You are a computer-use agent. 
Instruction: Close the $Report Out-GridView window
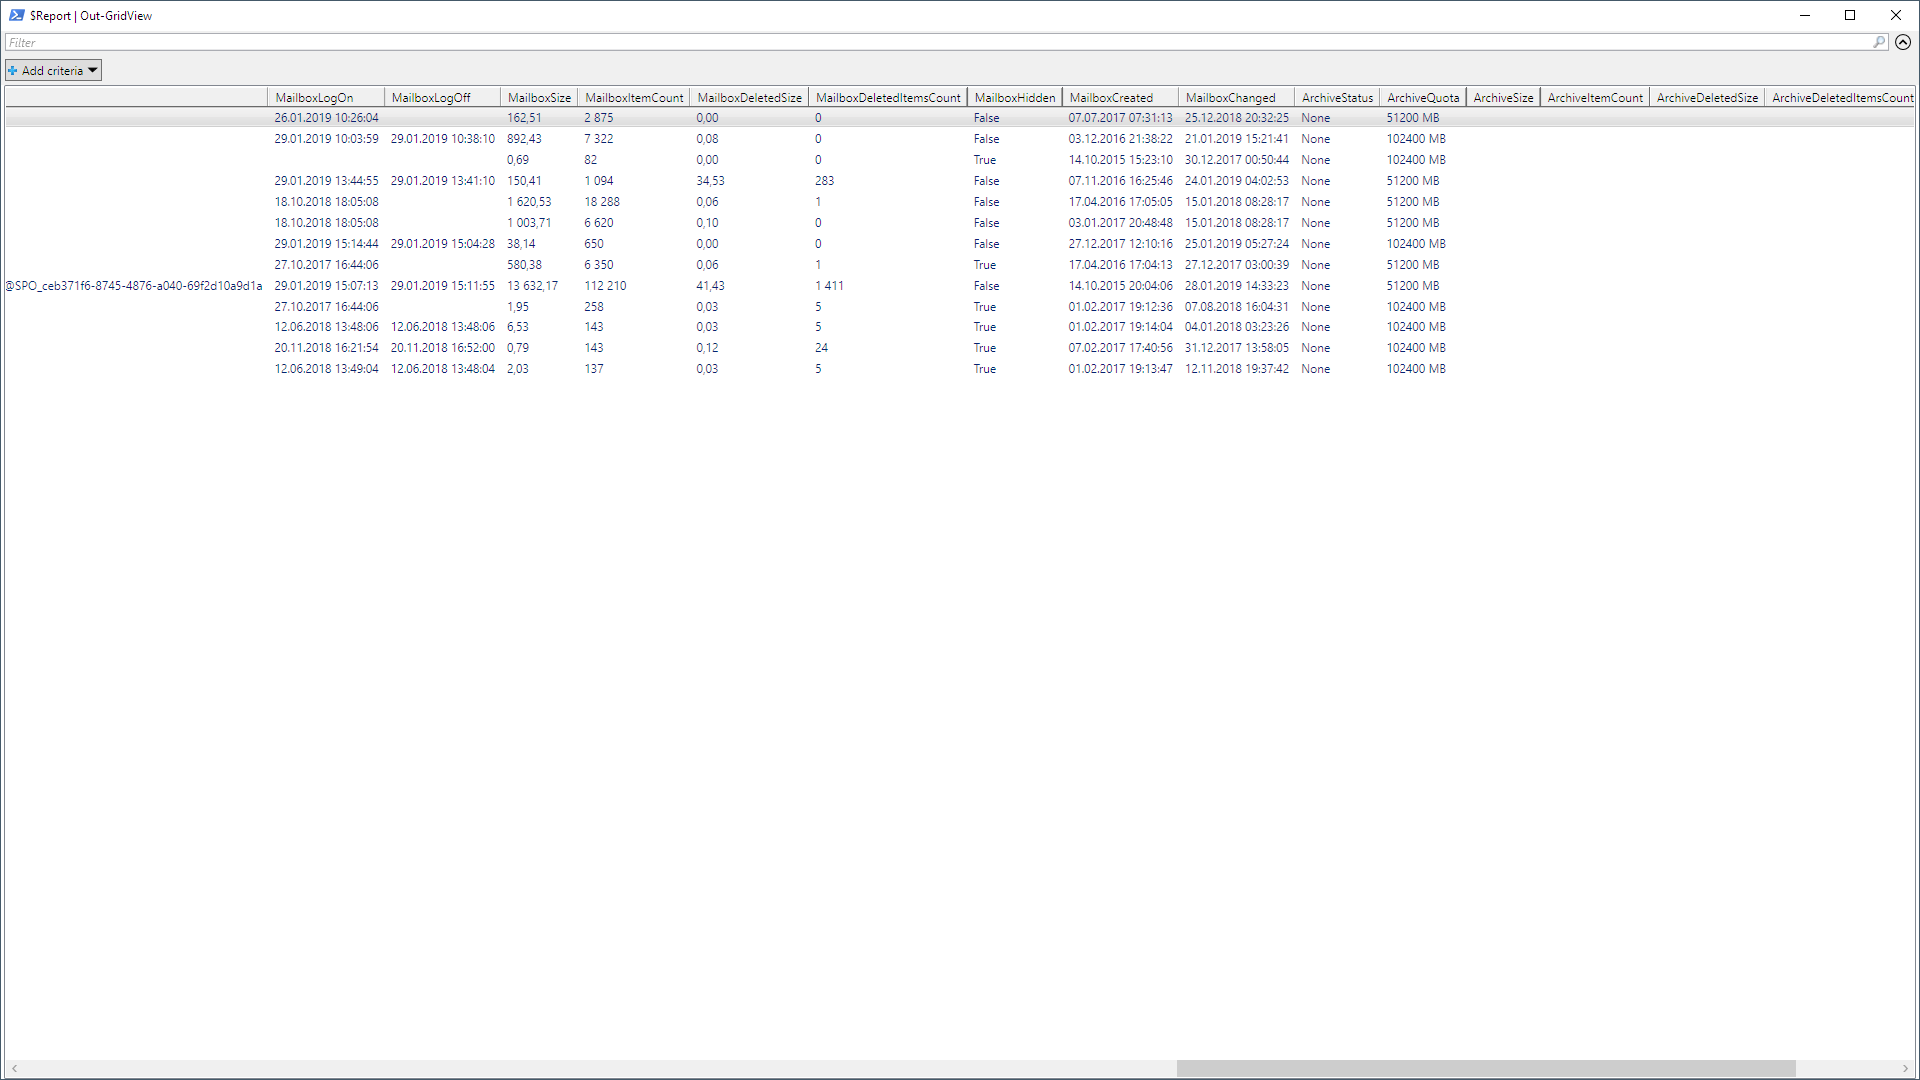click(x=1896, y=15)
